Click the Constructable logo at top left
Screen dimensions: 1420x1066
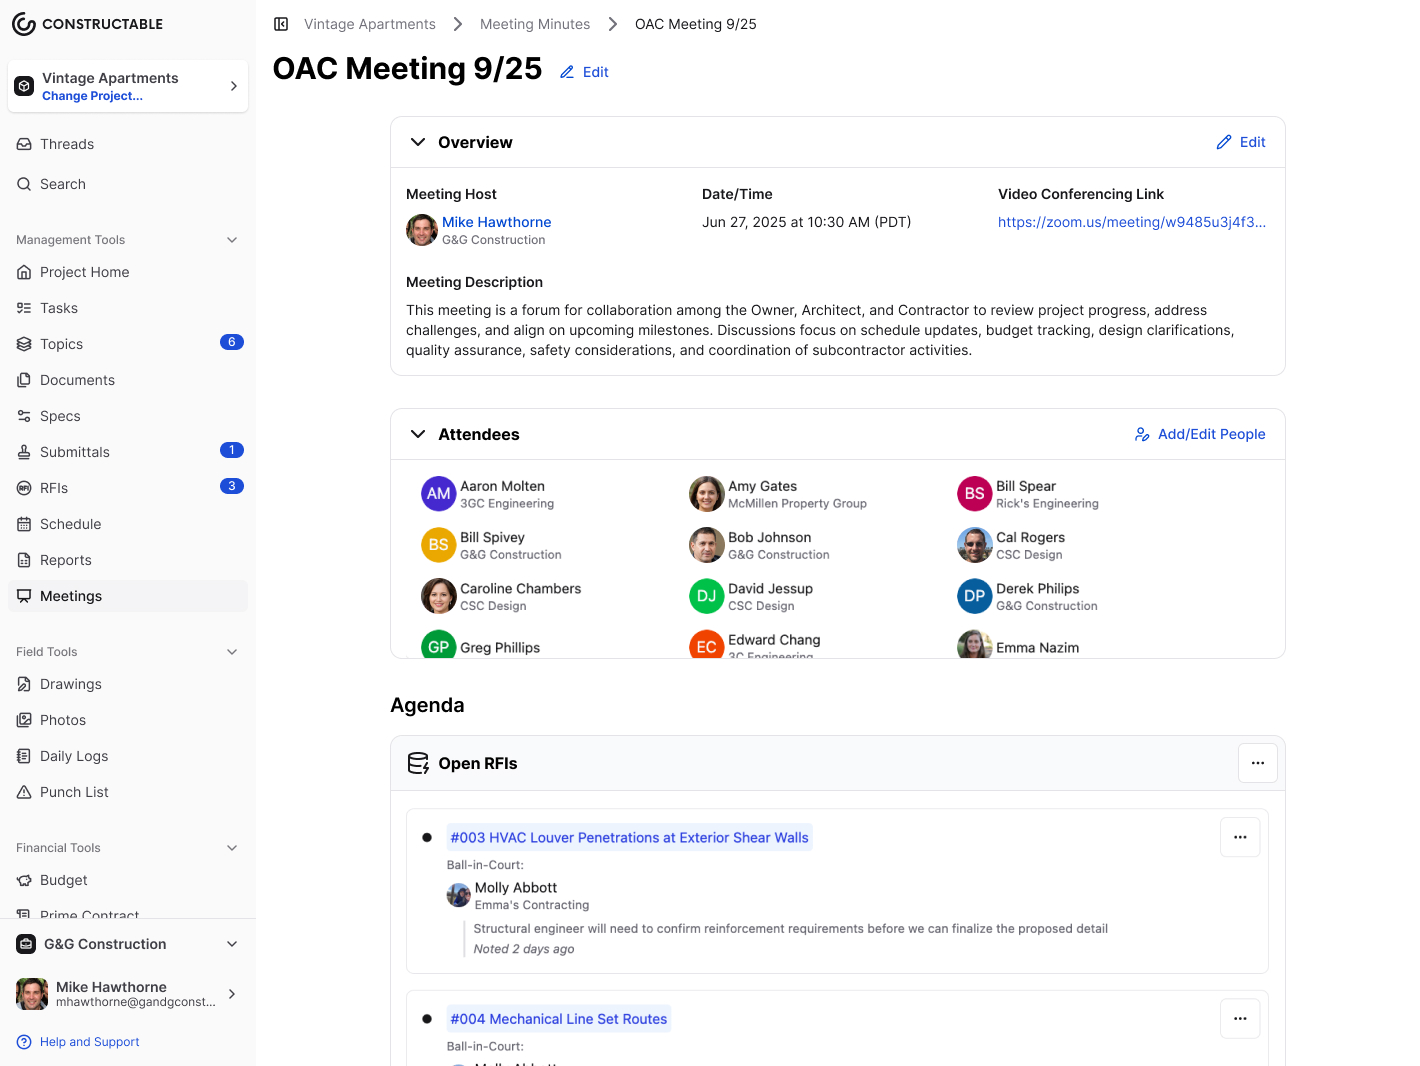click(x=88, y=23)
